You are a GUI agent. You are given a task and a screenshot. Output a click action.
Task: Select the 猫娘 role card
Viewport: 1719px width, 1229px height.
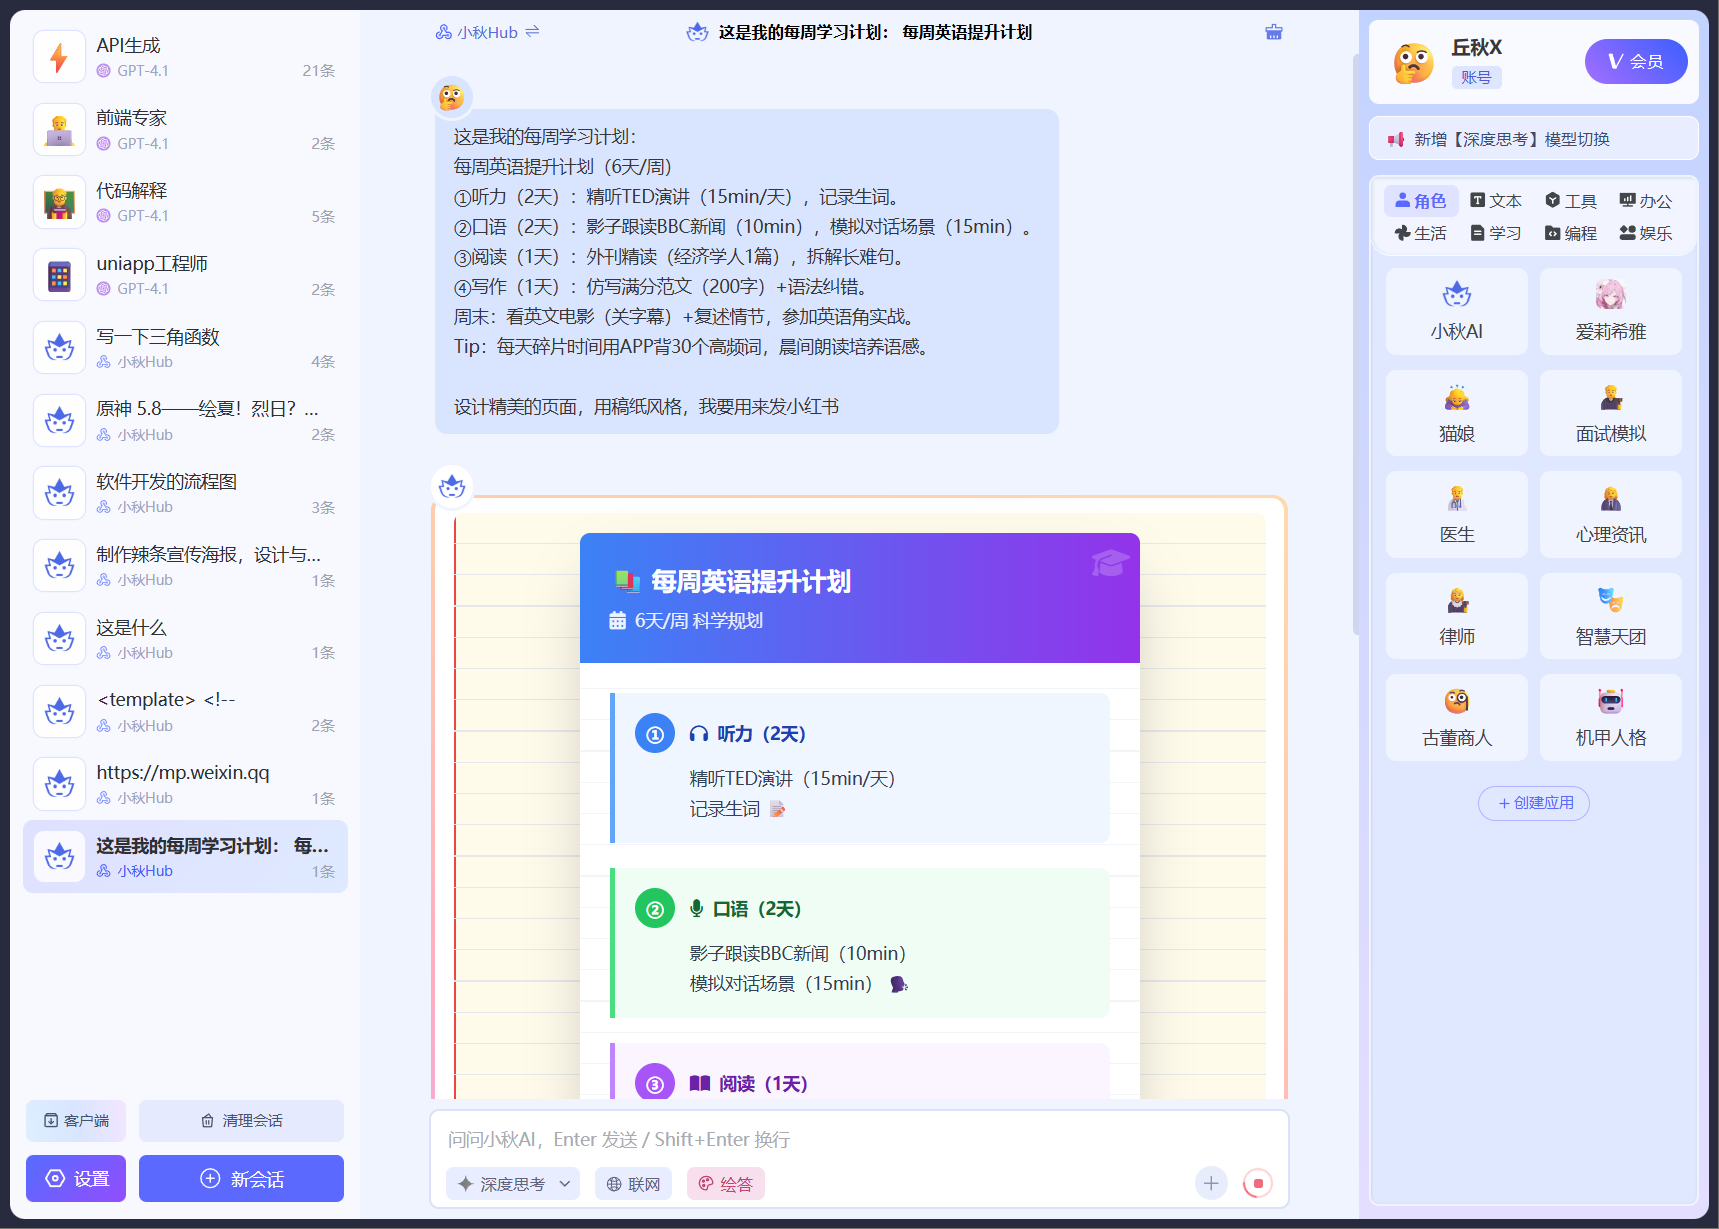[x=1456, y=413]
